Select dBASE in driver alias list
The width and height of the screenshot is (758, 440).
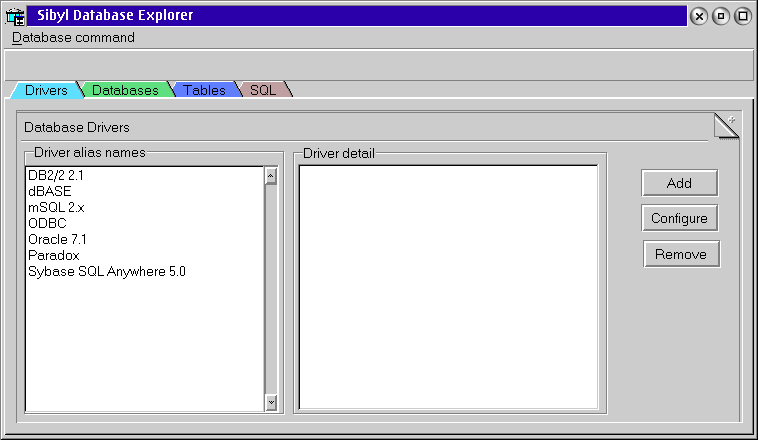[145, 191]
